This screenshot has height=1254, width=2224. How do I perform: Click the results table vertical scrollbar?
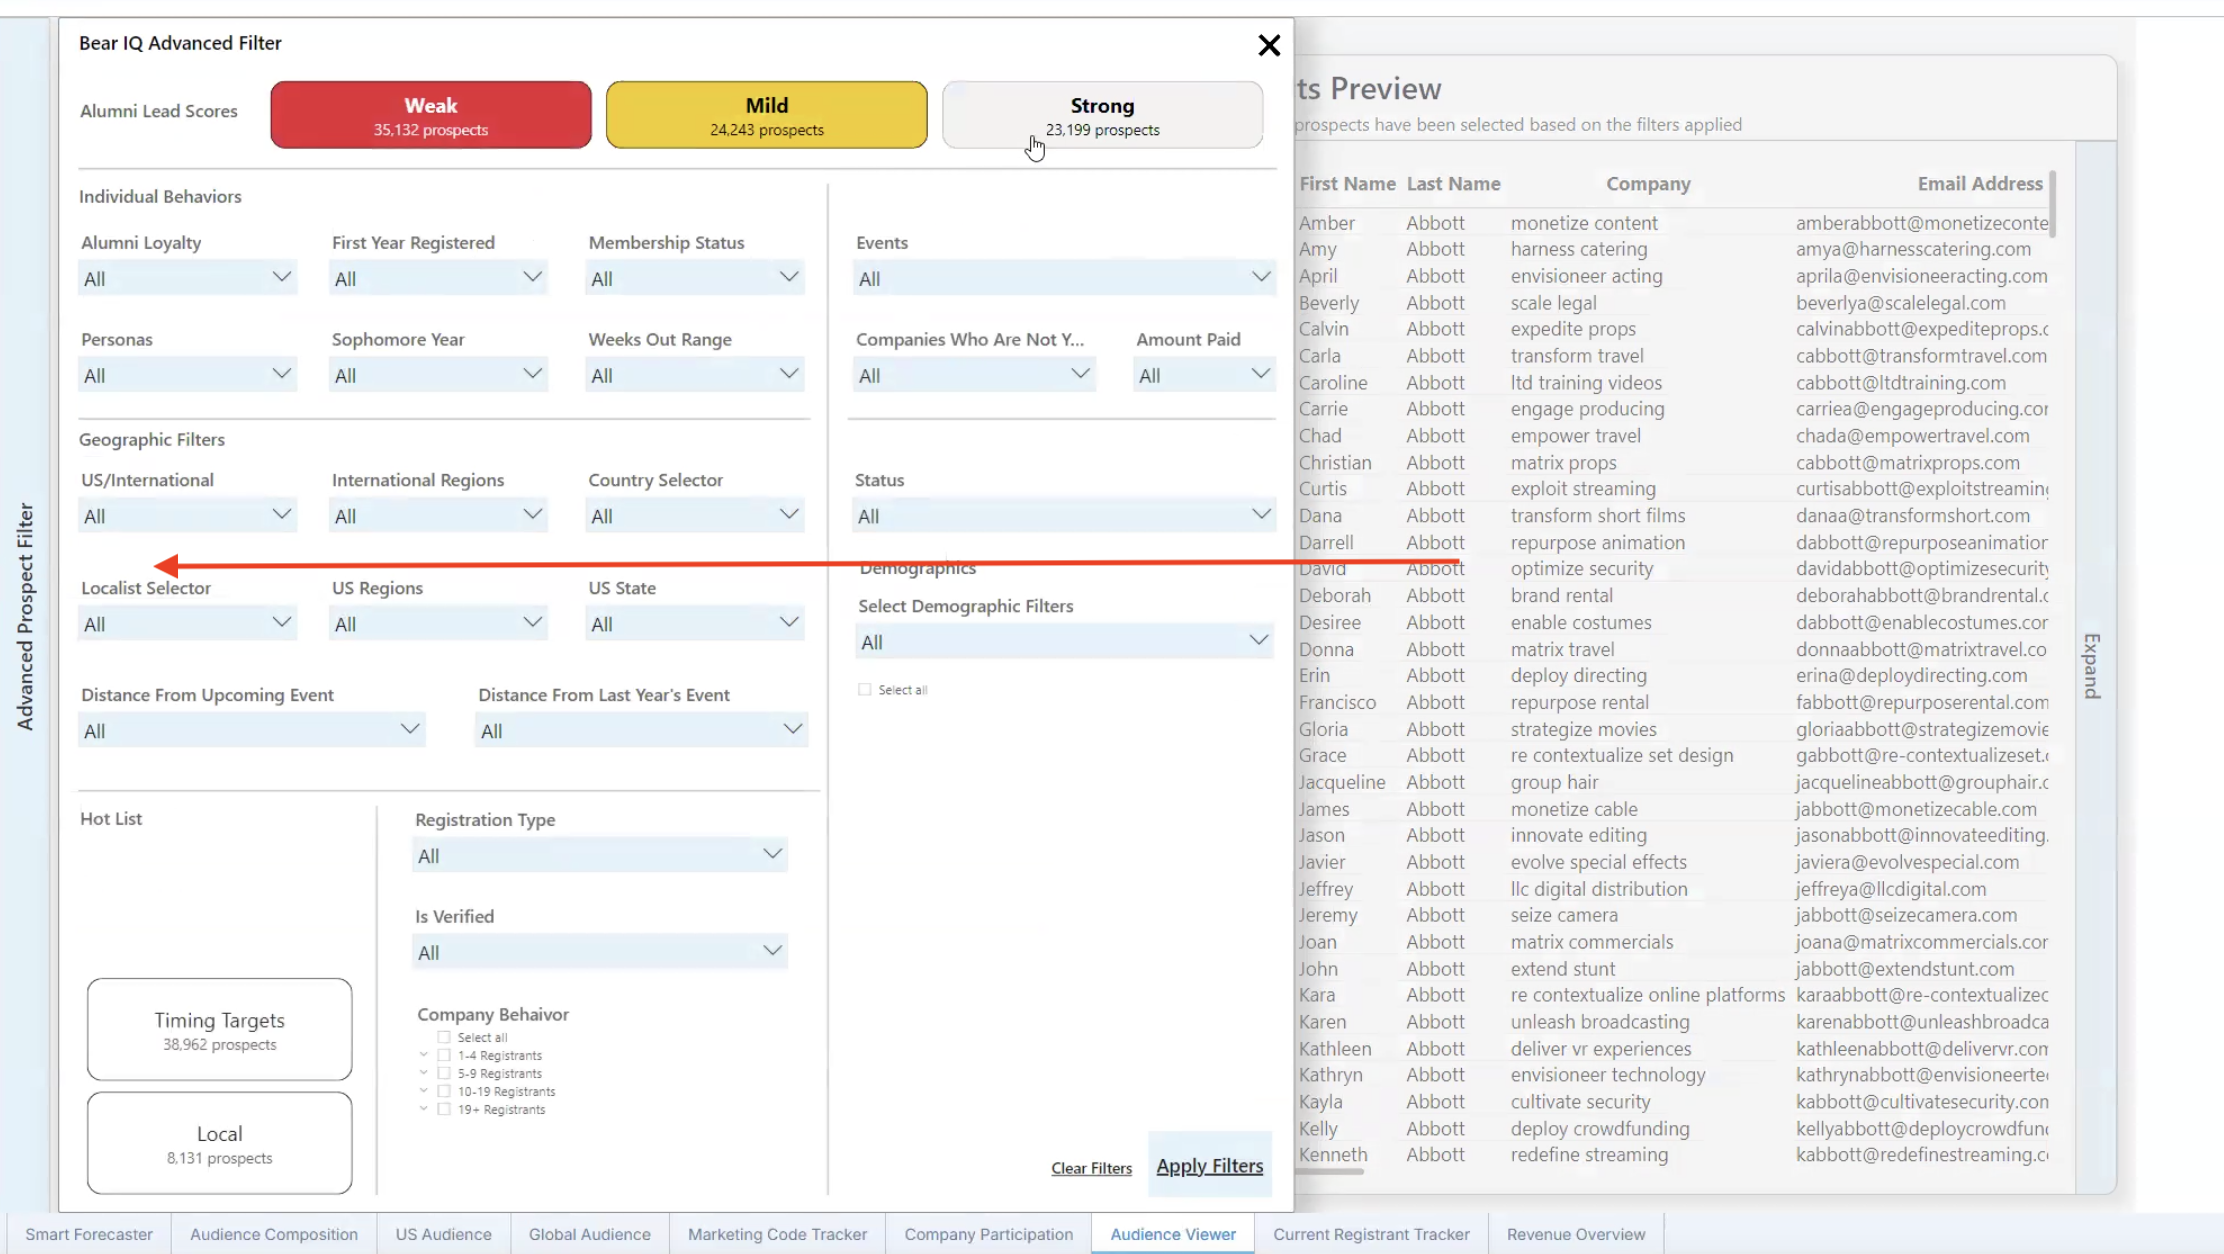pos(2052,205)
